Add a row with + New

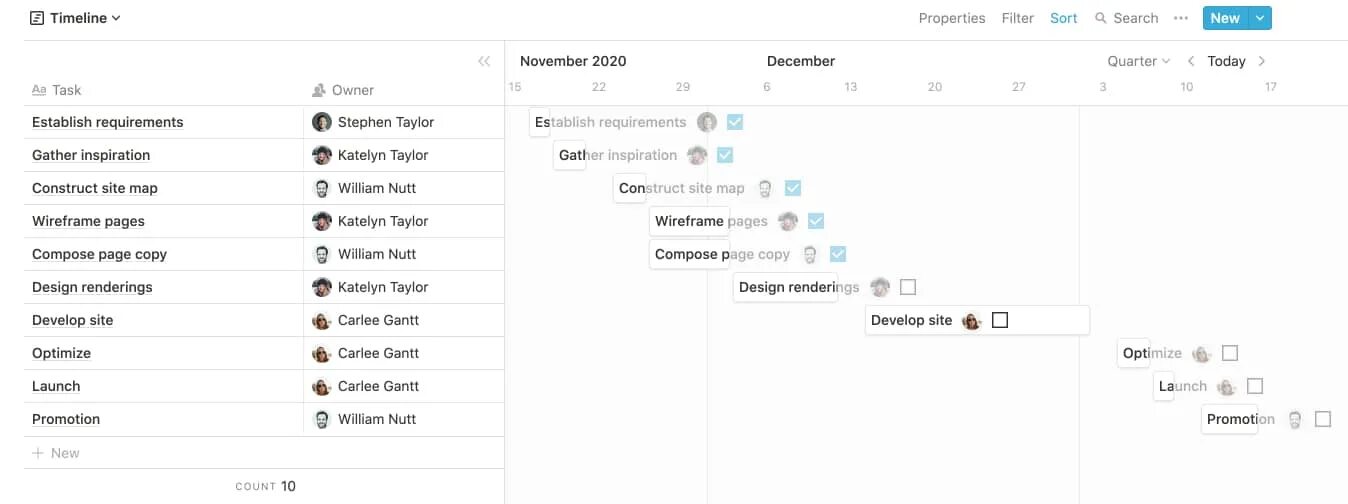point(56,453)
